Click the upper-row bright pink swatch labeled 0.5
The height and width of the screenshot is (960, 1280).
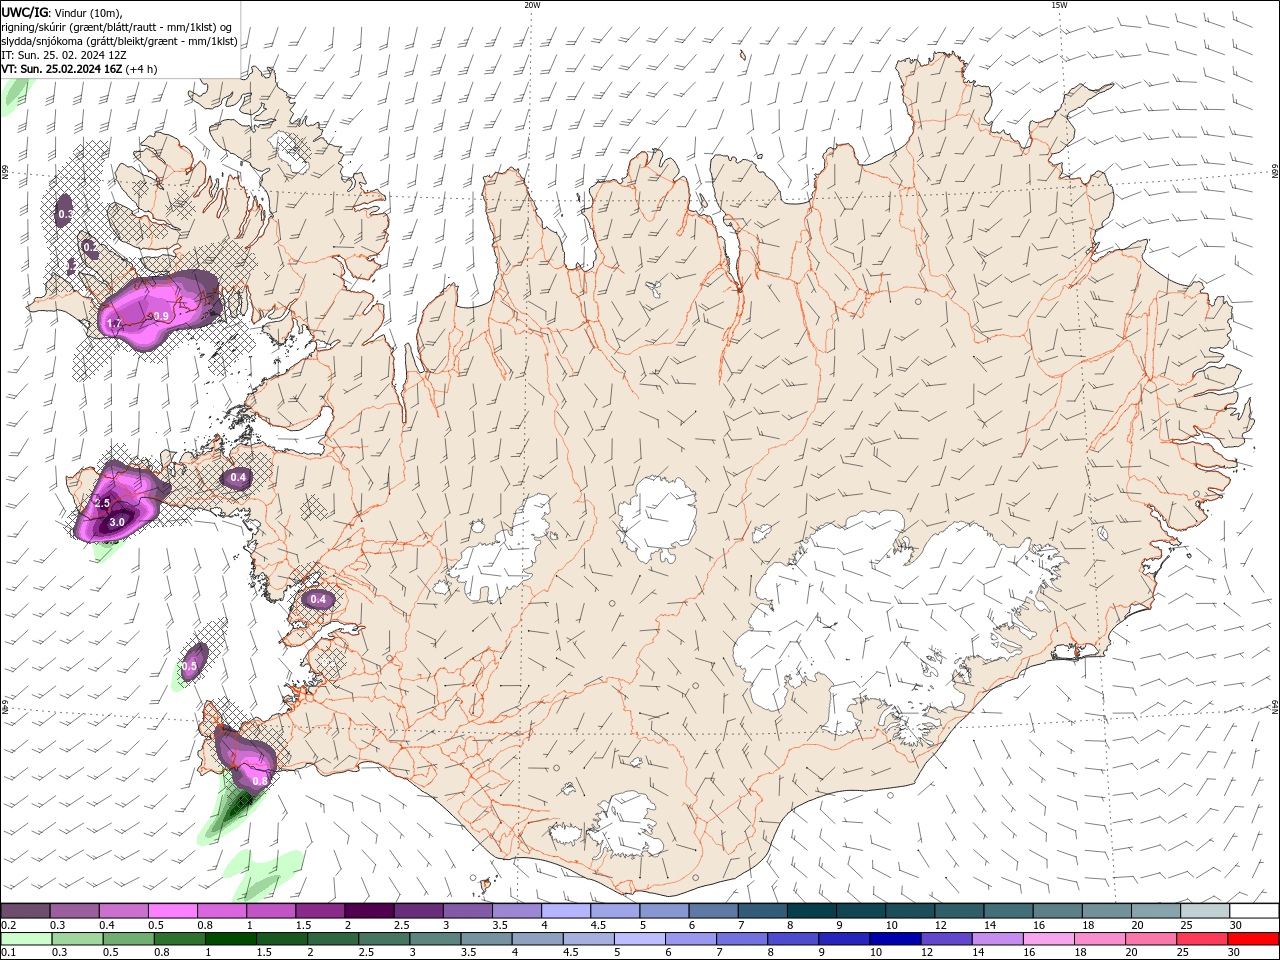pos(172,911)
